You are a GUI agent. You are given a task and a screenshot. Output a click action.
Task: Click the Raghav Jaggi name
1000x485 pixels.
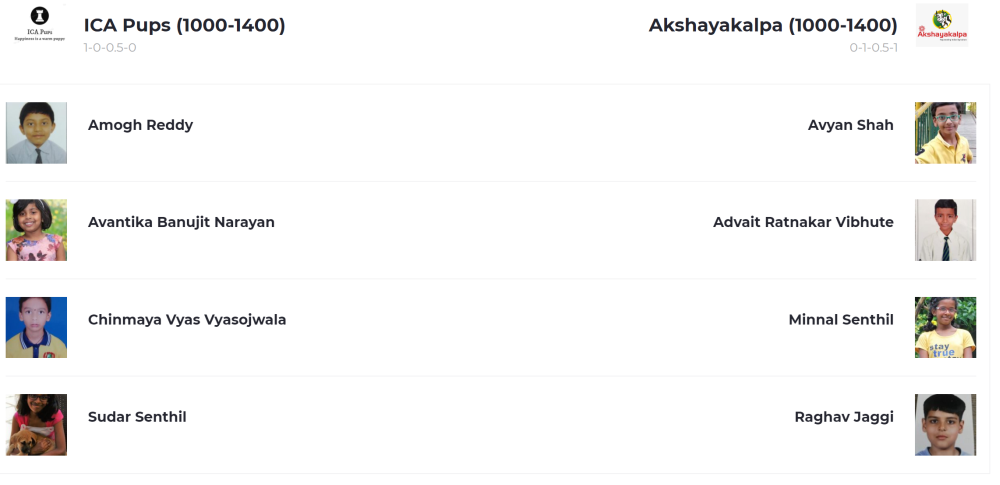(x=844, y=417)
